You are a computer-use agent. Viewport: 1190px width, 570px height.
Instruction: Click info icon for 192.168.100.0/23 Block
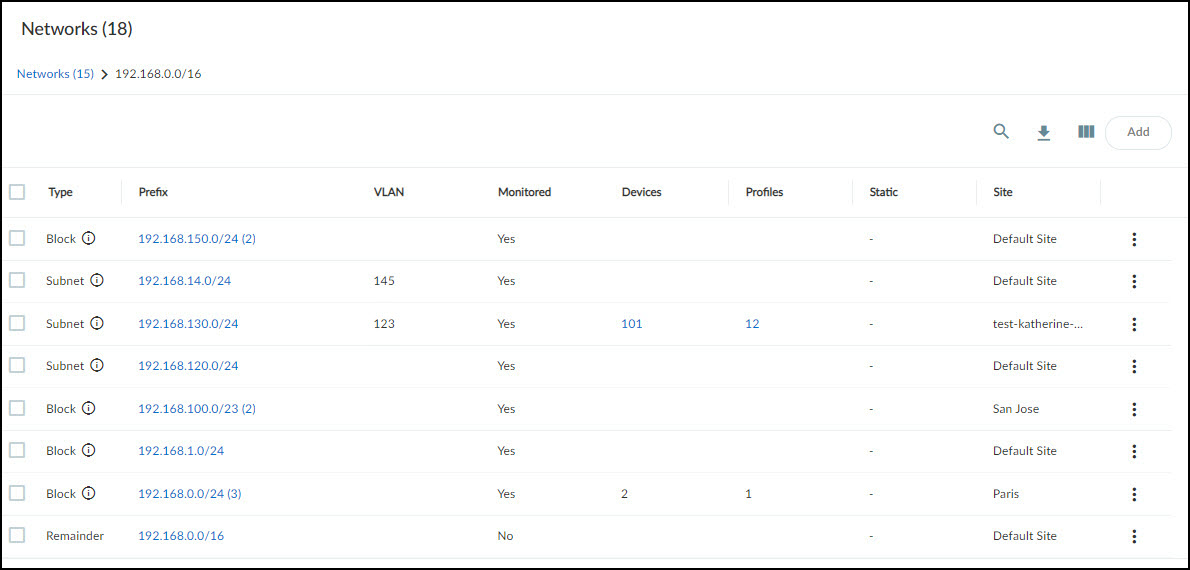coord(89,408)
